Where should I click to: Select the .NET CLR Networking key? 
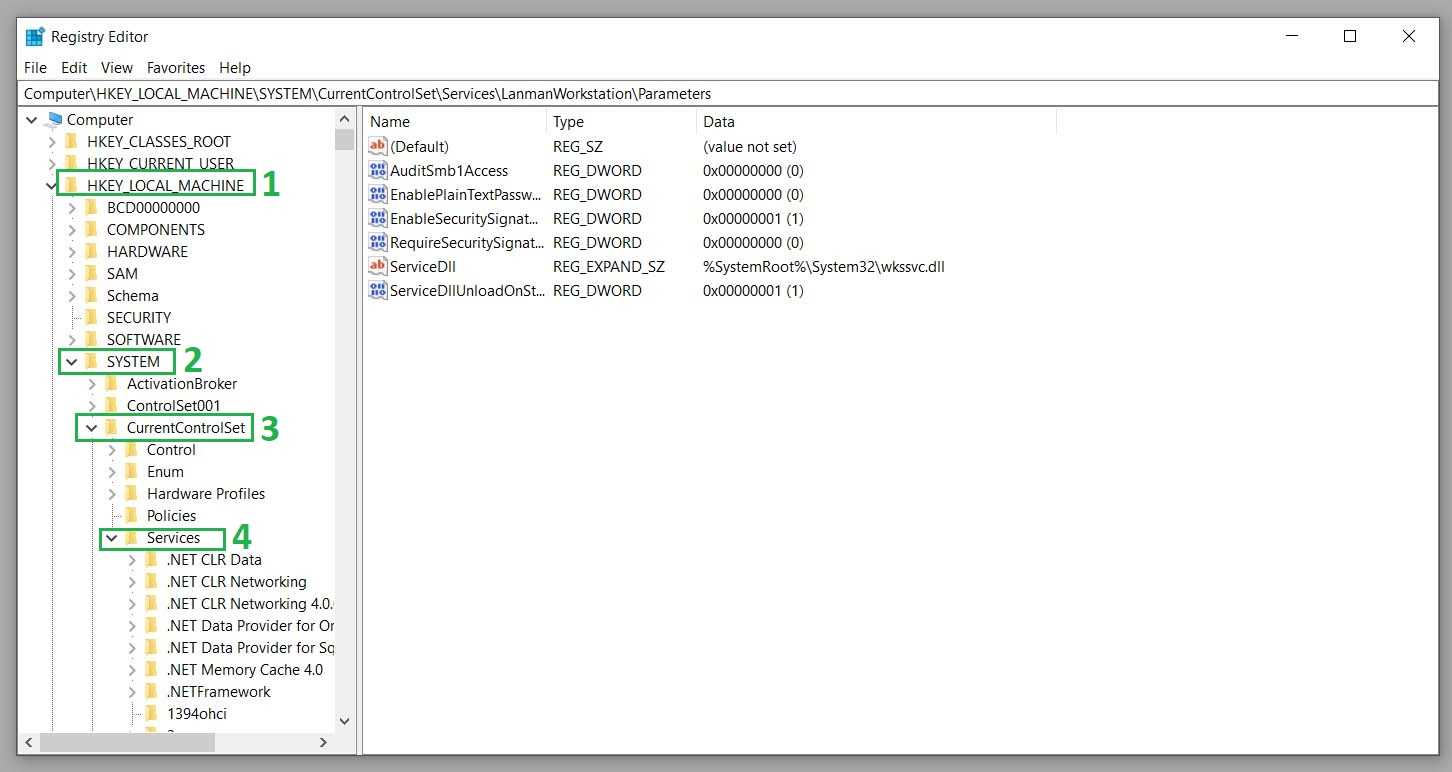tap(237, 582)
